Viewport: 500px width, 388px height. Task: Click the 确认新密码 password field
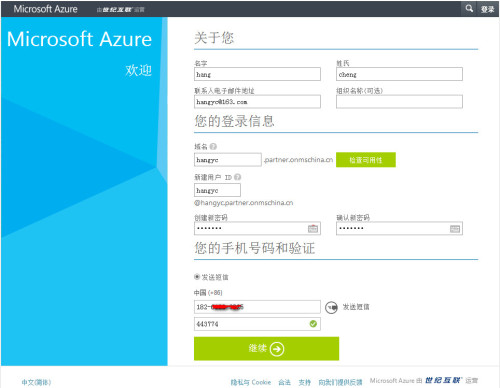[399, 228]
